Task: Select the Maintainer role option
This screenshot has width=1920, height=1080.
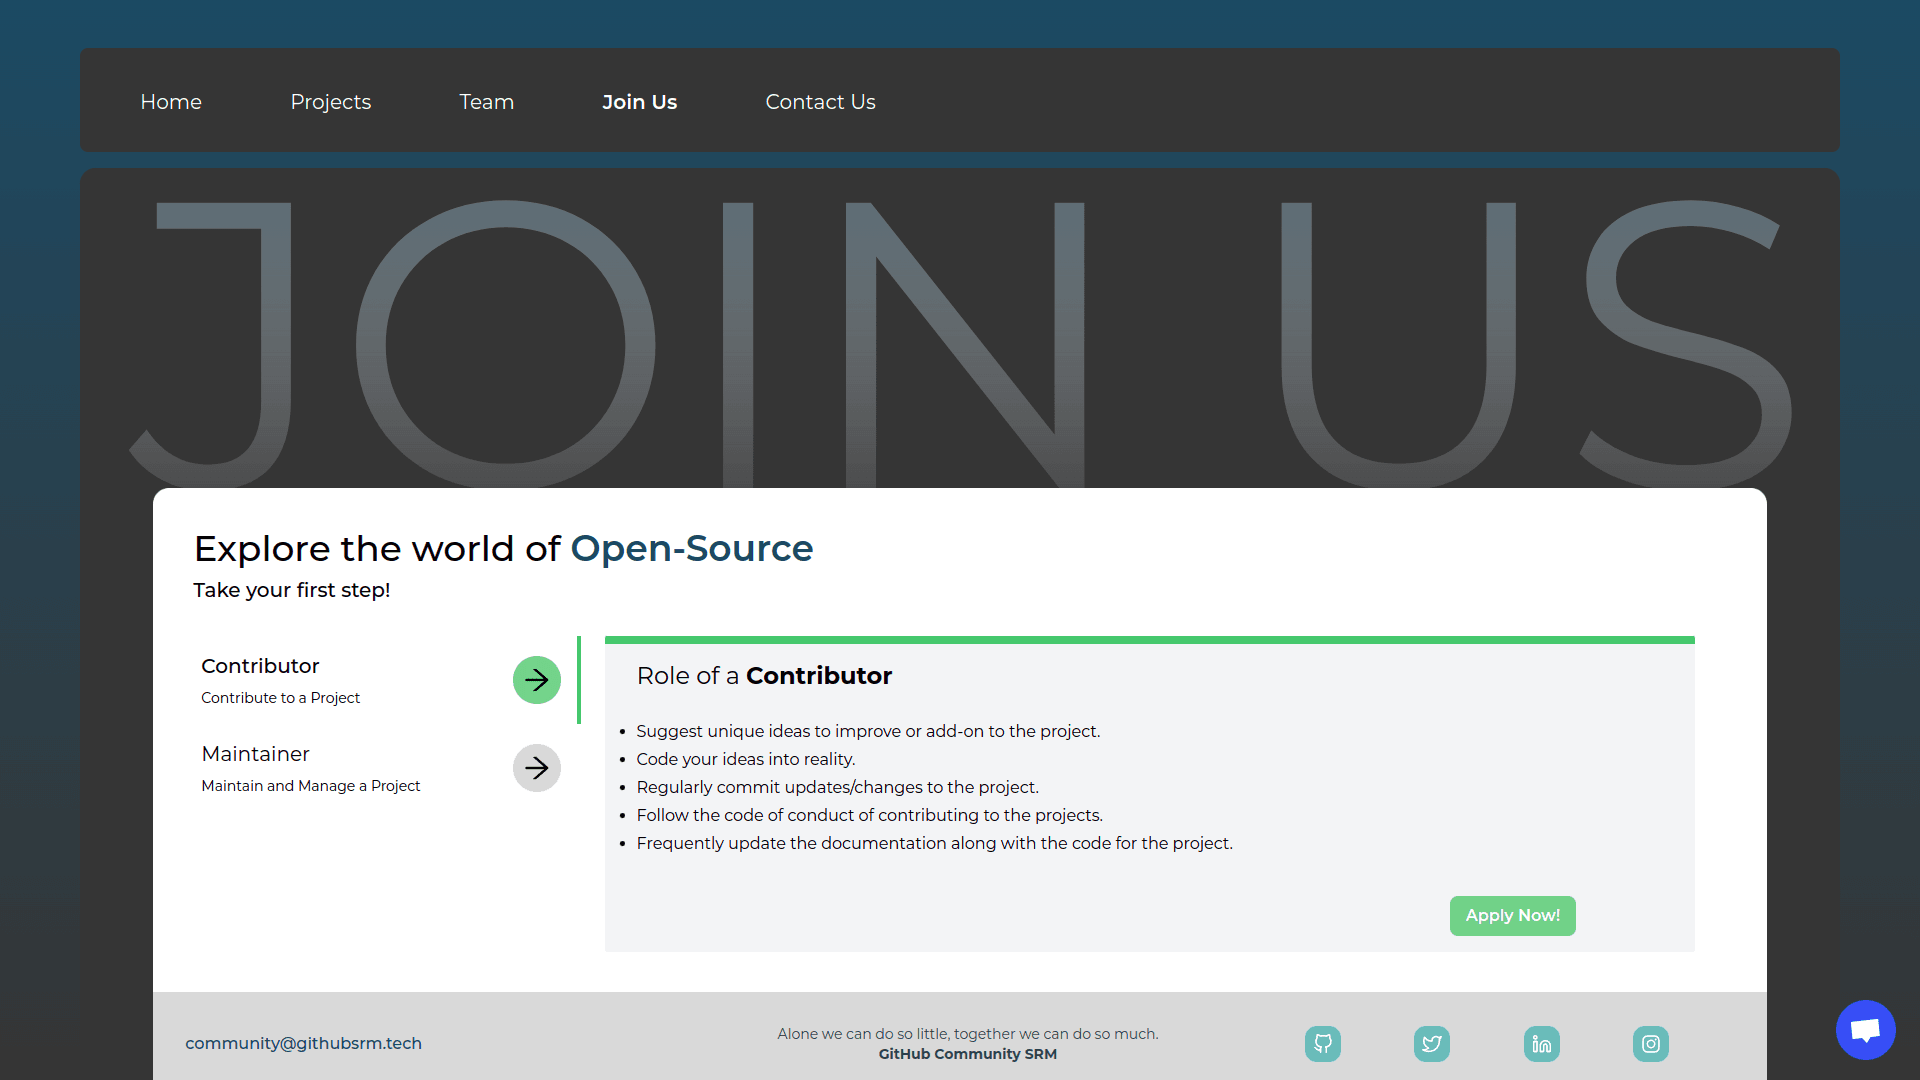Action: 255,753
